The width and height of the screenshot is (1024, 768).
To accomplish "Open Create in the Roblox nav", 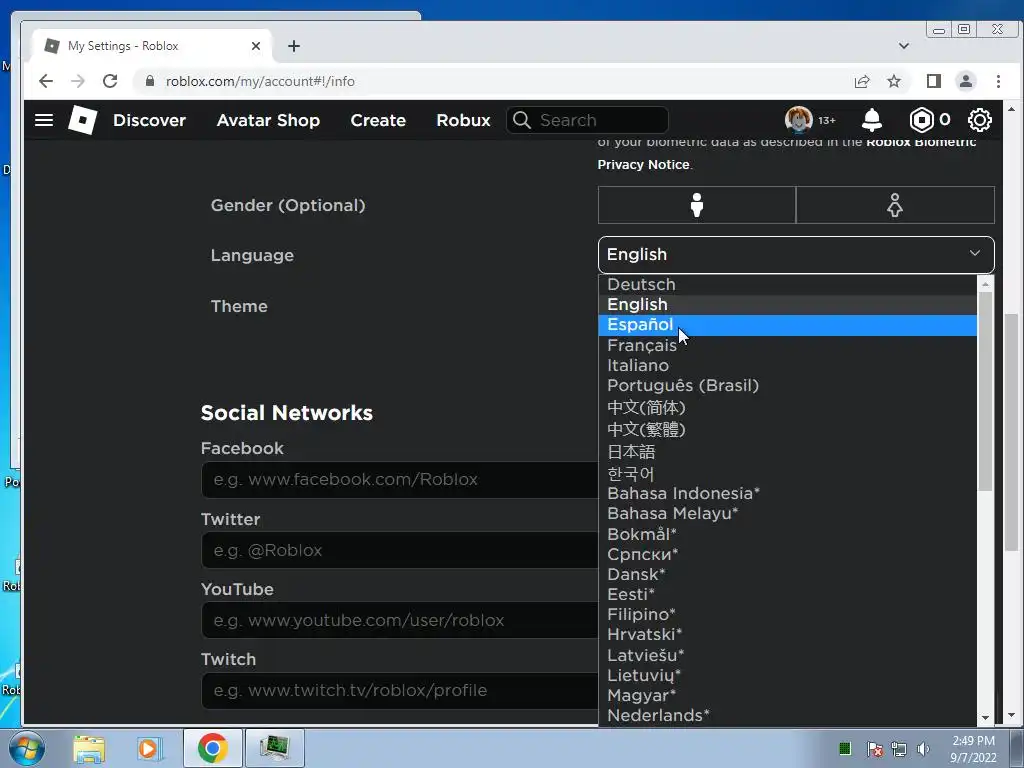I will point(378,120).
